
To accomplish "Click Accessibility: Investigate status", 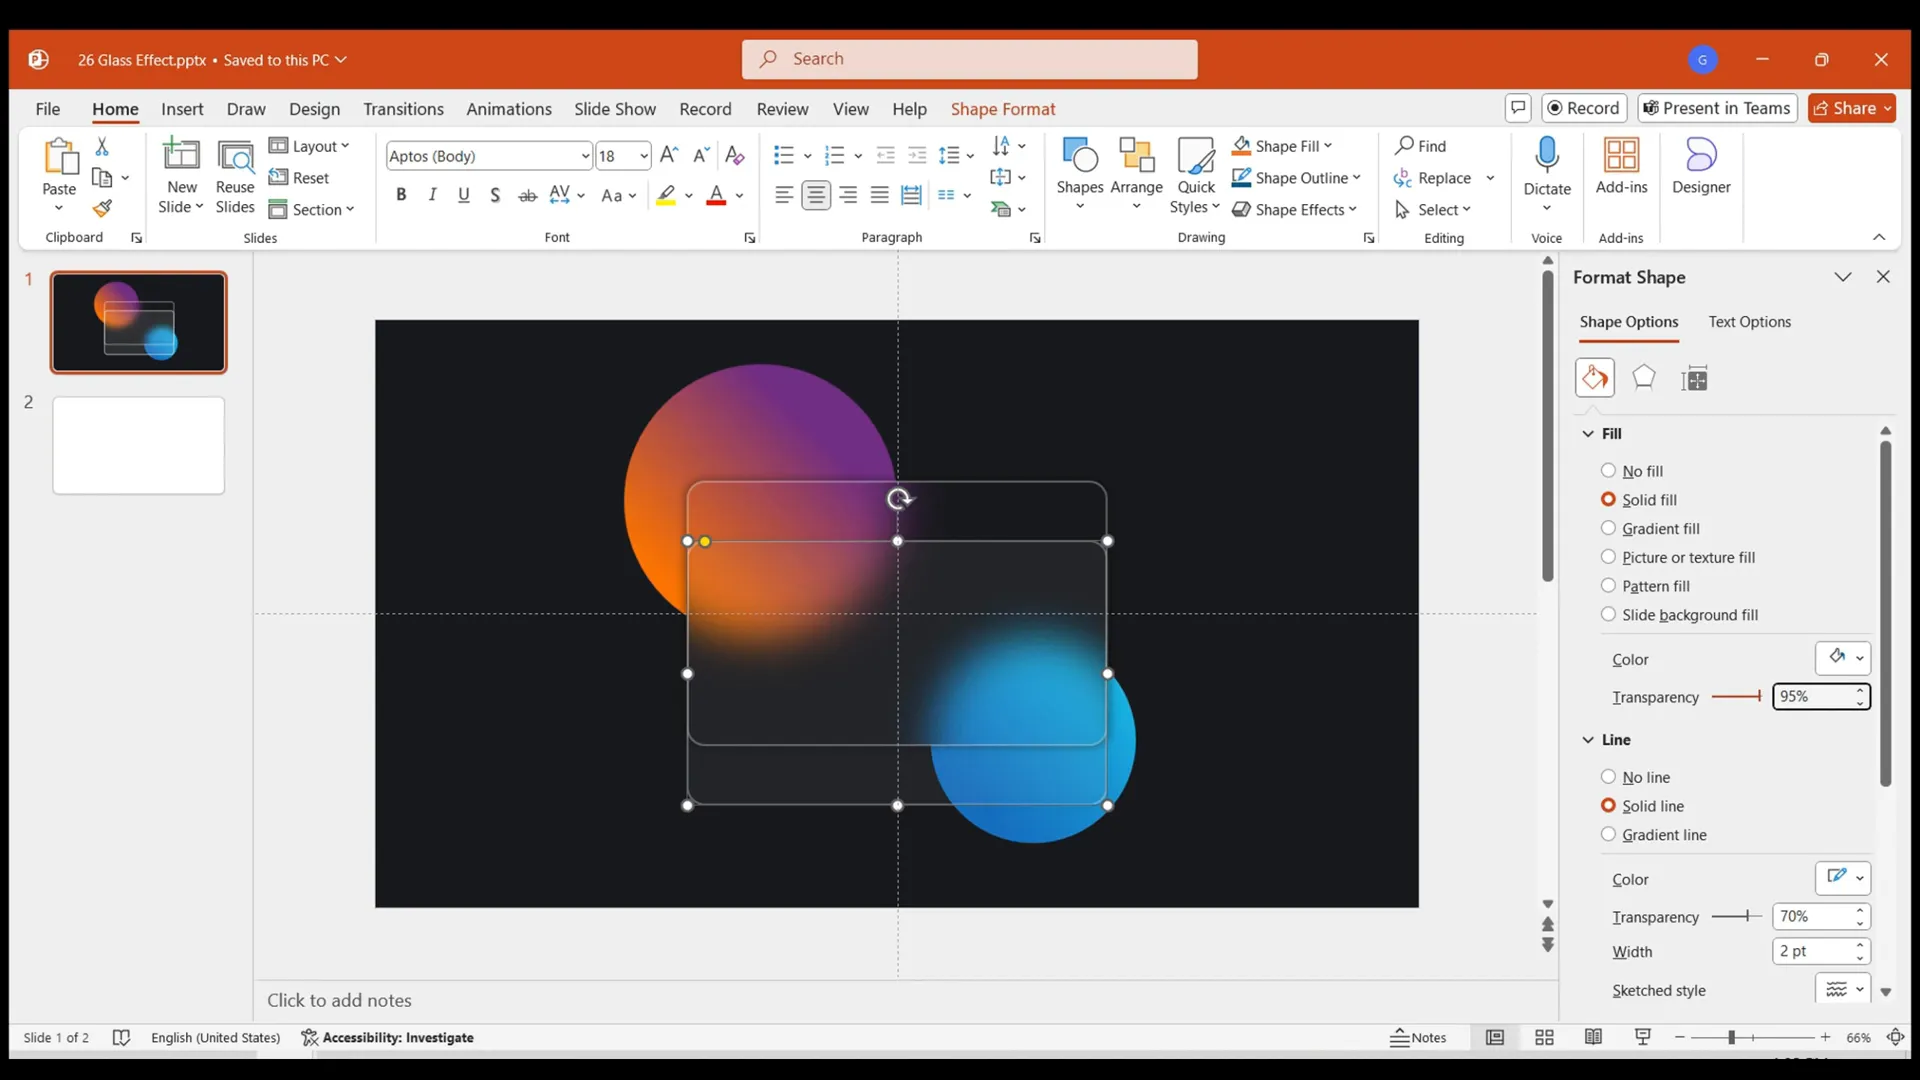I will tap(388, 1037).
